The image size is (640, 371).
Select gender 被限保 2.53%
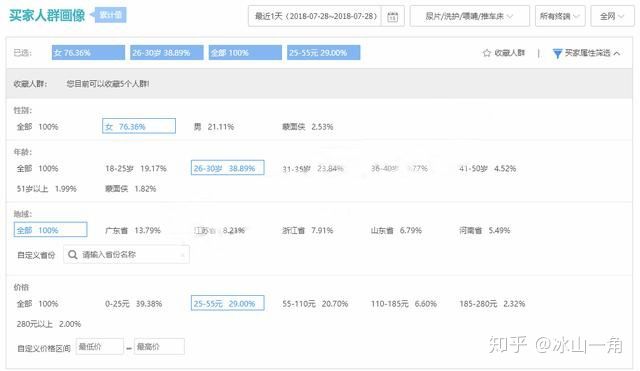coord(307,127)
